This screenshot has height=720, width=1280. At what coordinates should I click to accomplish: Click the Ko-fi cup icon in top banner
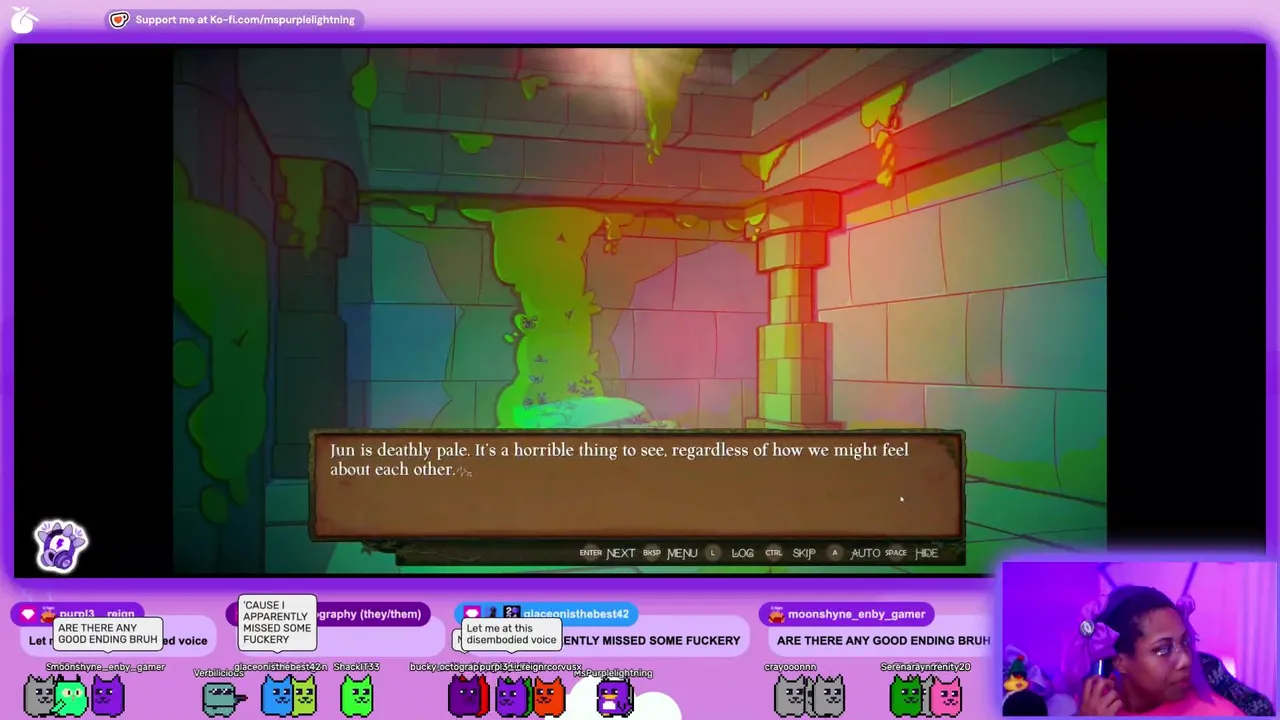click(x=119, y=19)
